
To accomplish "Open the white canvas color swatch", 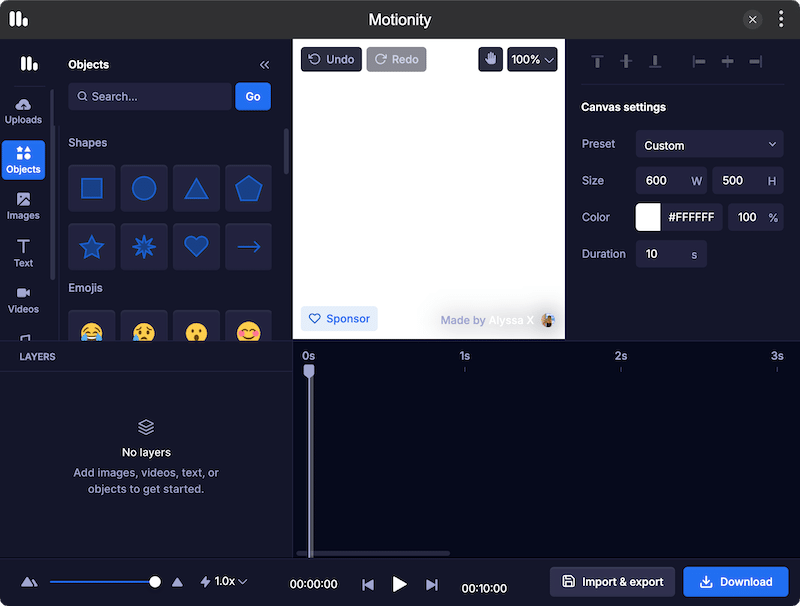I will [648, 217].
